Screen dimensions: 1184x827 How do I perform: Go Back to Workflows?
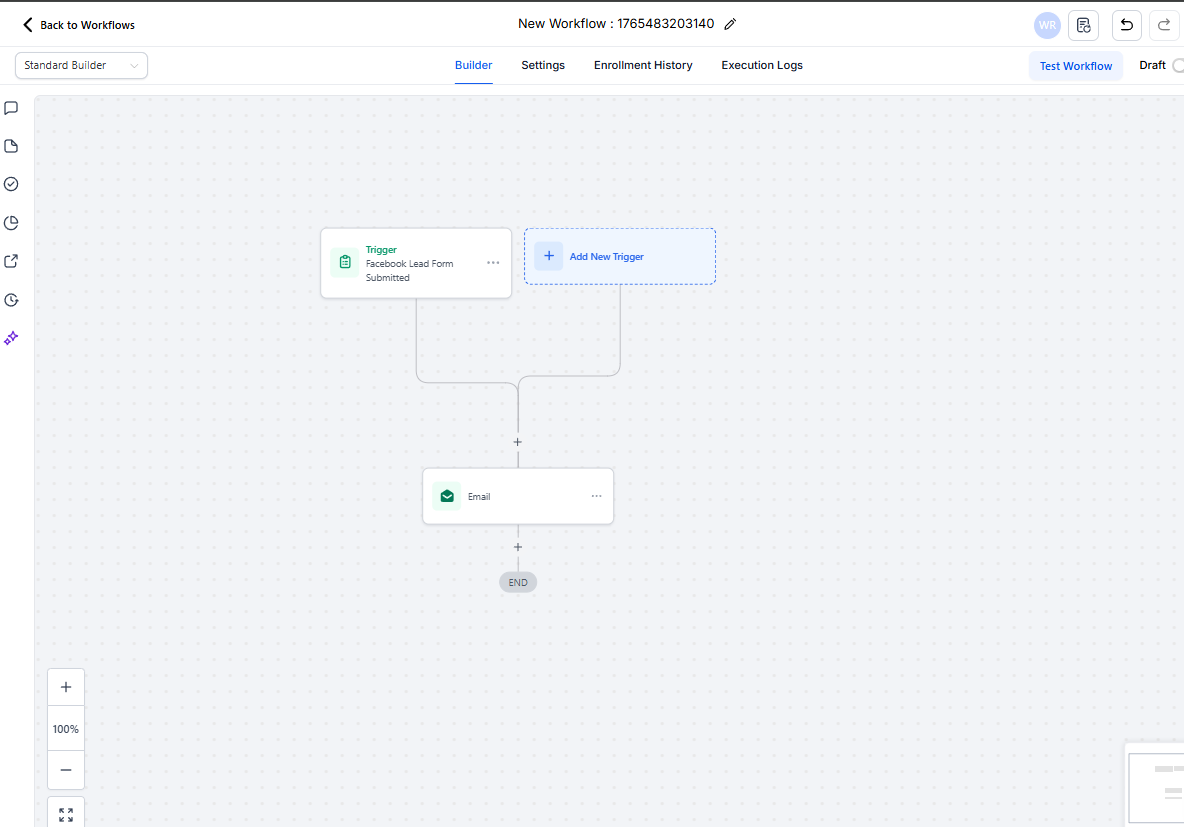click(79, 25)
